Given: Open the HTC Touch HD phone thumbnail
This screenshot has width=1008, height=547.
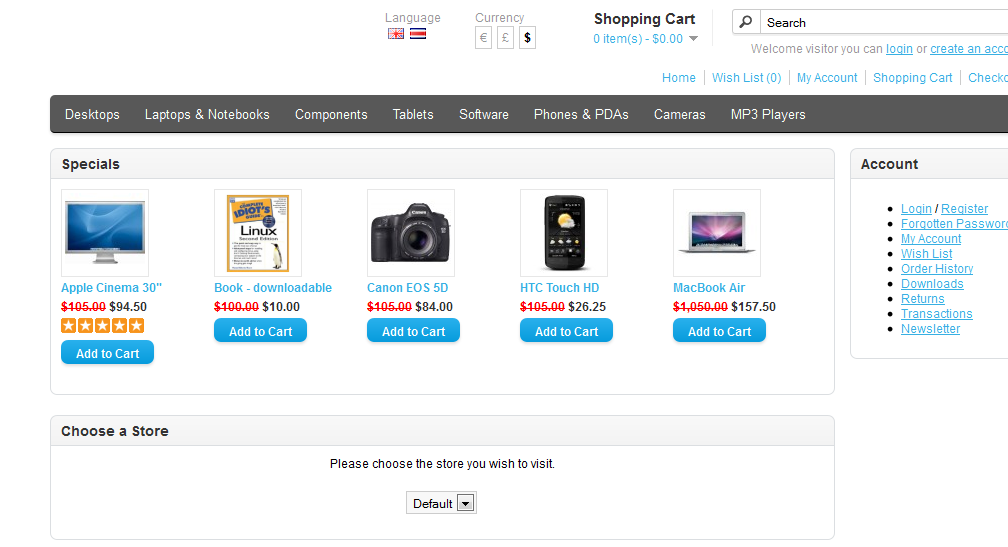Looking at the screenshot, I should [564, 233].
